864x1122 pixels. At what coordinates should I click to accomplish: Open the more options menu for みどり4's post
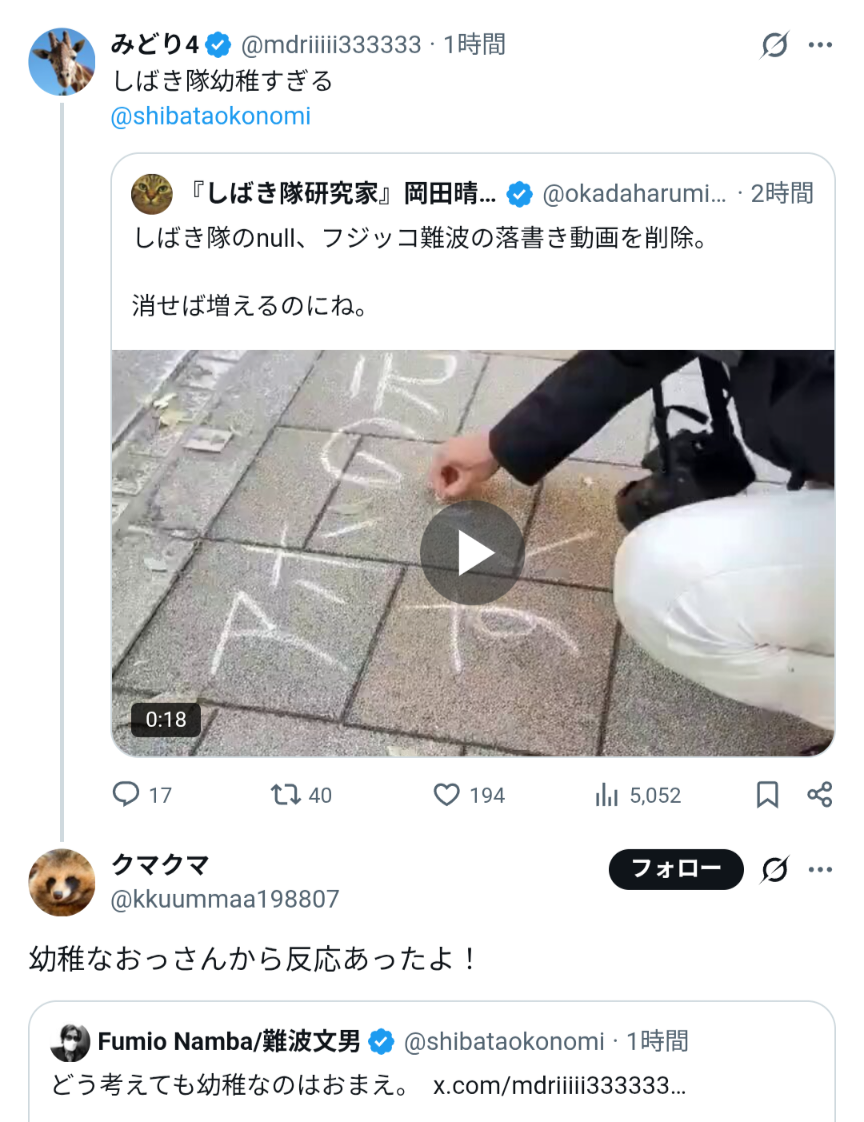820,45
